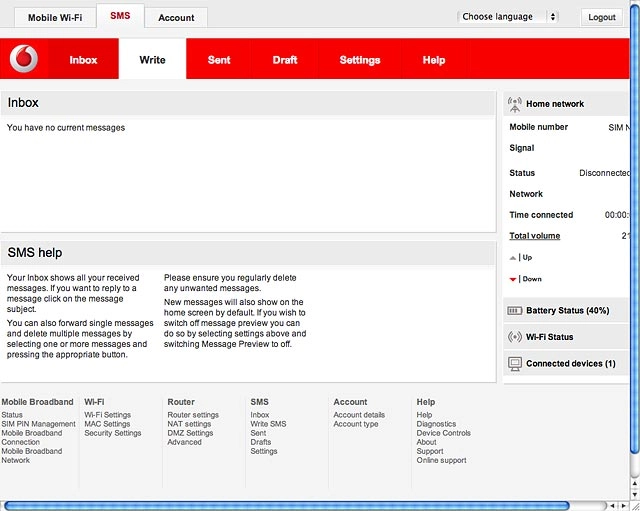Image resolution: width=640 pixels, height=511 pixels.
Task: Open the Write SMS tab
Action: tap(152, 60)
